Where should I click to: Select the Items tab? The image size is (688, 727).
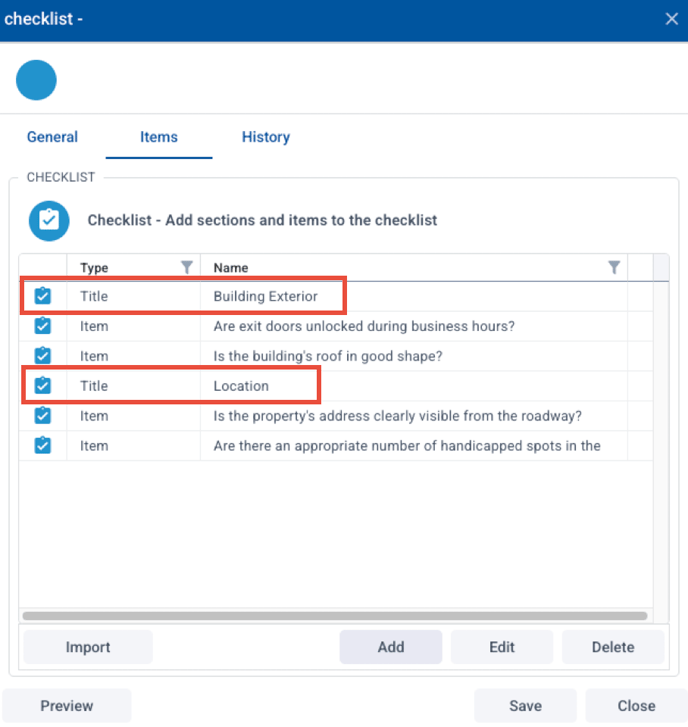(x=159, y=137)
